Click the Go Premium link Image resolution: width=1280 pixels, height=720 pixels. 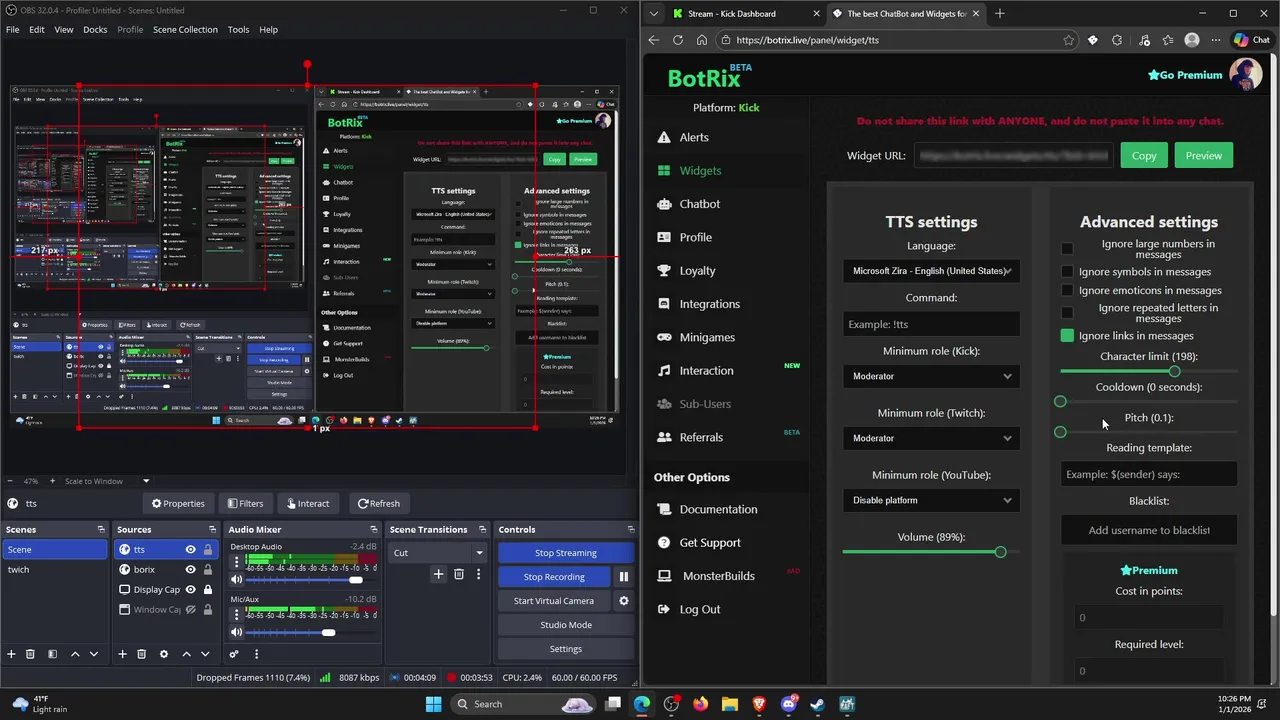click(1185, 75)
